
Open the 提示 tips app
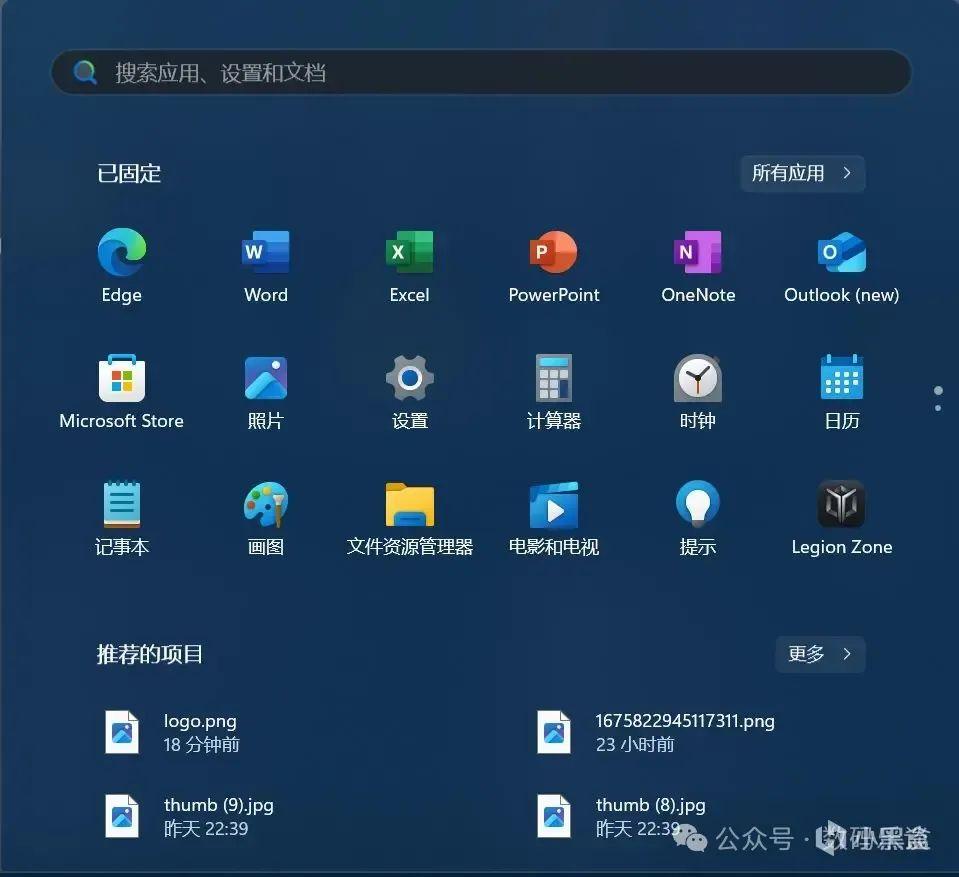tap(698, 504)
